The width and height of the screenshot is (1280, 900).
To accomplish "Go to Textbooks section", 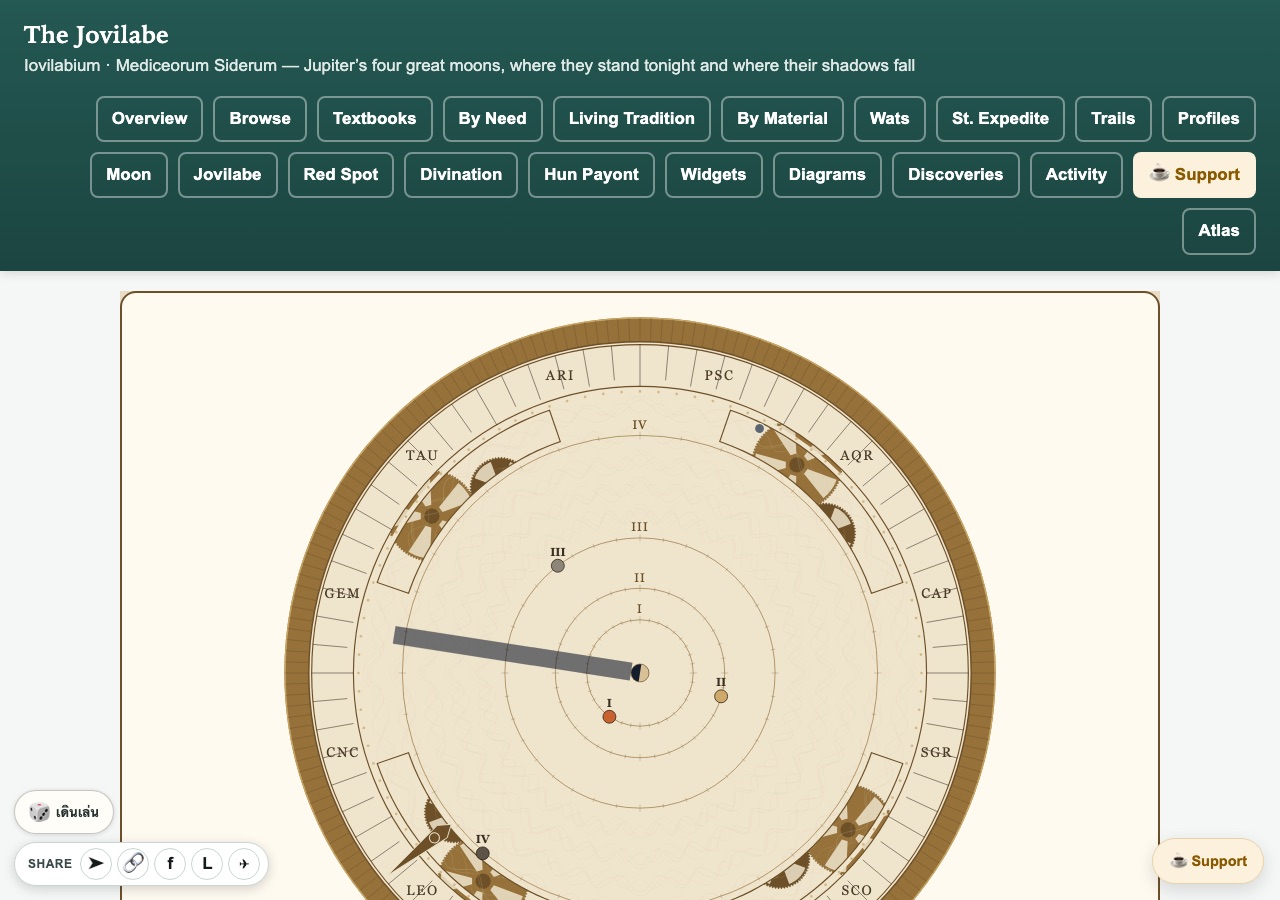I will 375,119.
